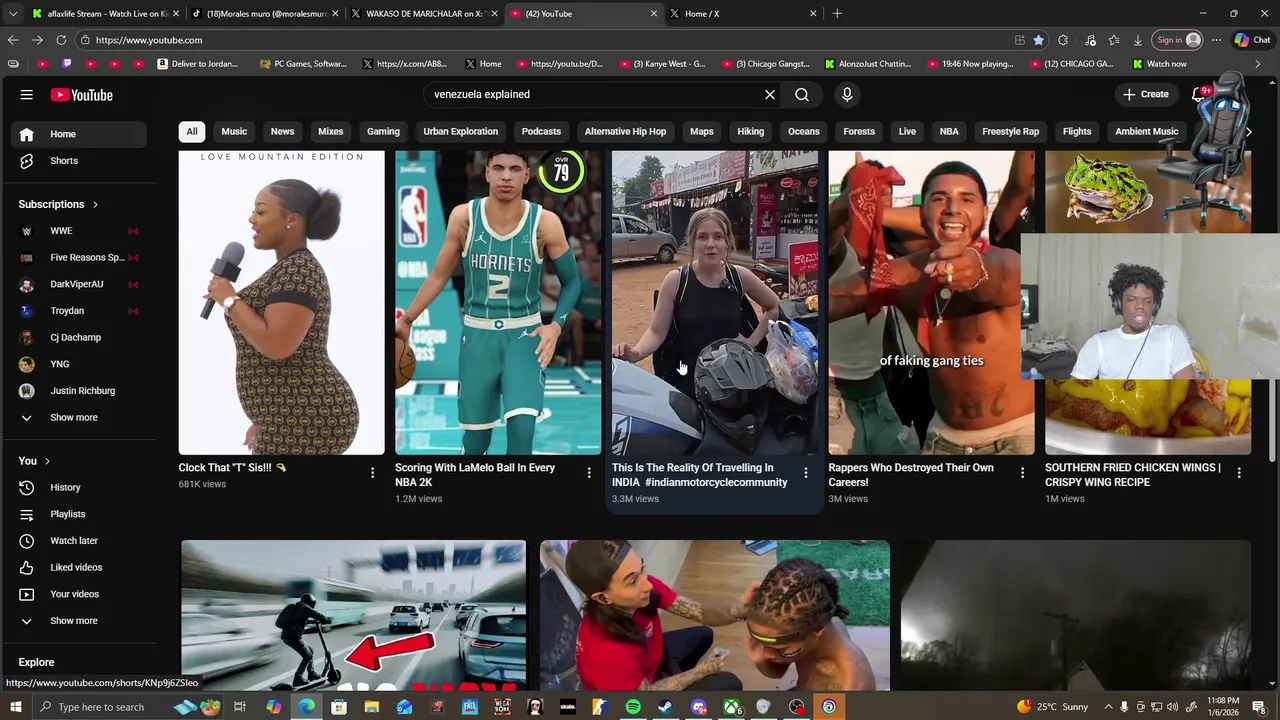This screenshot has height=720, width=1280.
Task: Open options for LaMelo Ball short
Action: [589, 472]
